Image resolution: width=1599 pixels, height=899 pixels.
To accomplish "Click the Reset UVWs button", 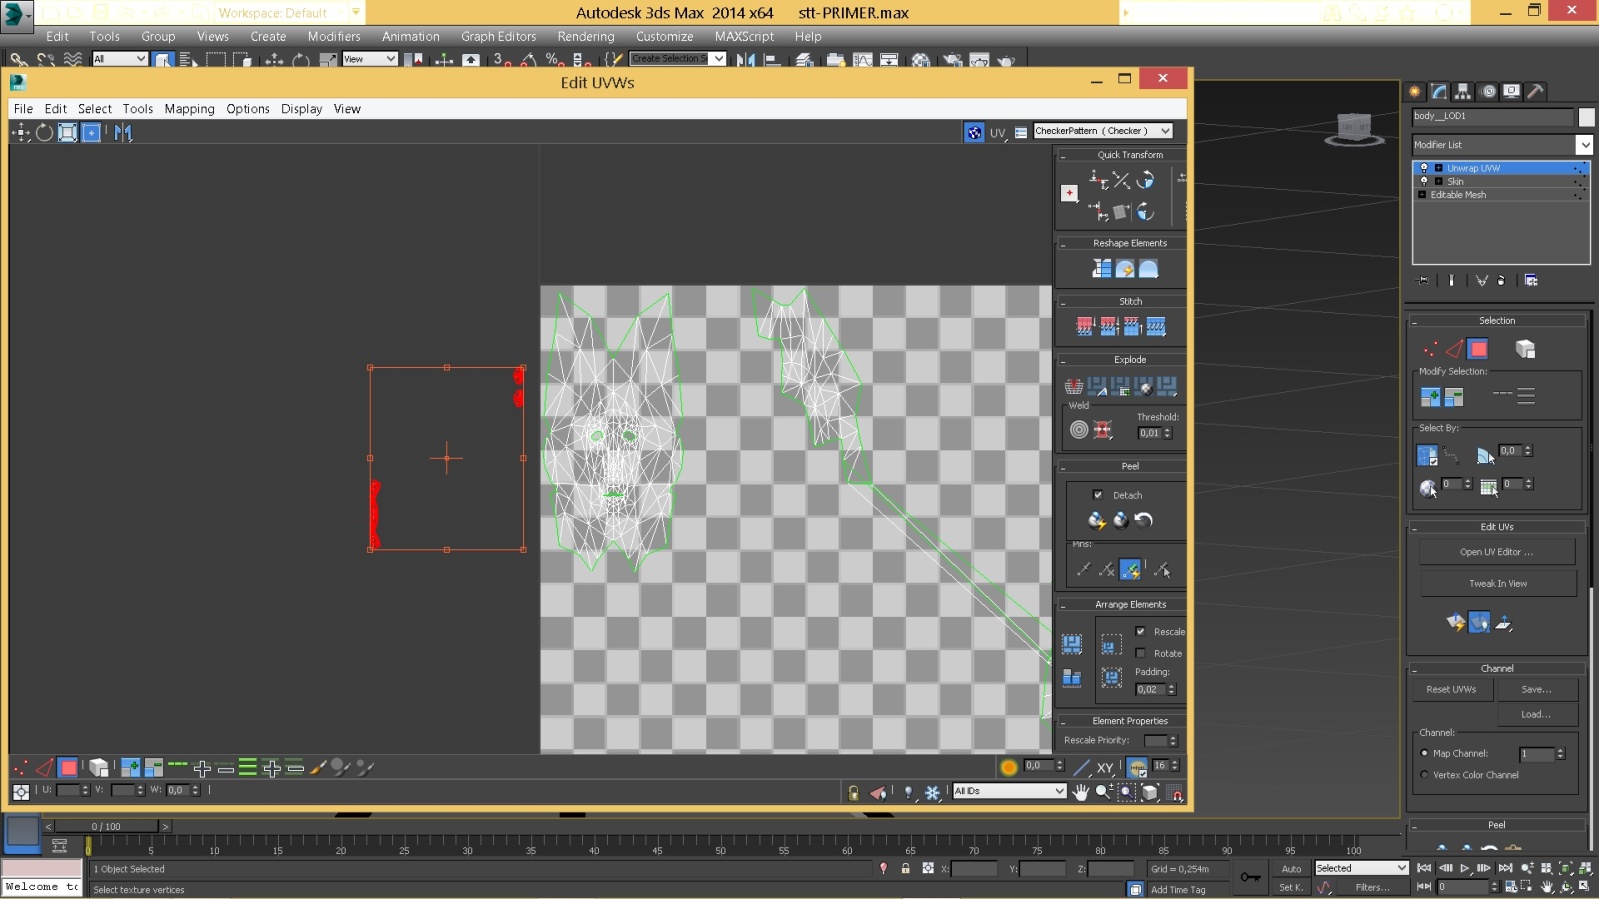I will [1451, 689].
